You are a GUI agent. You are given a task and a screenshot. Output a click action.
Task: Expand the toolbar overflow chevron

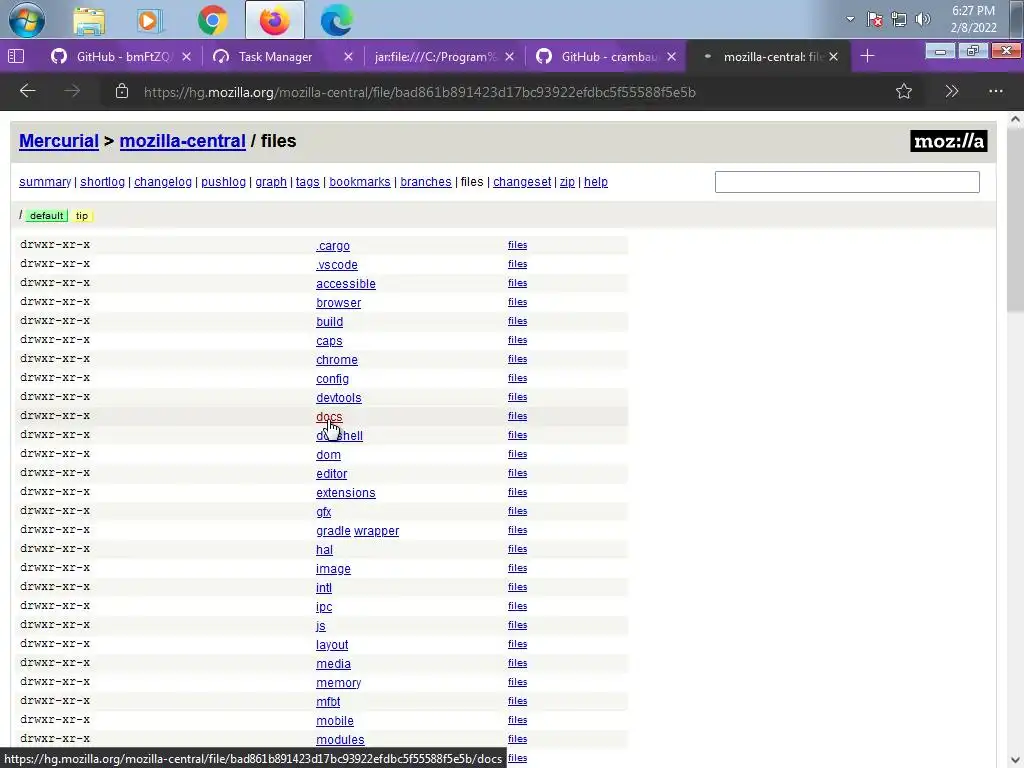click(952, 91)
